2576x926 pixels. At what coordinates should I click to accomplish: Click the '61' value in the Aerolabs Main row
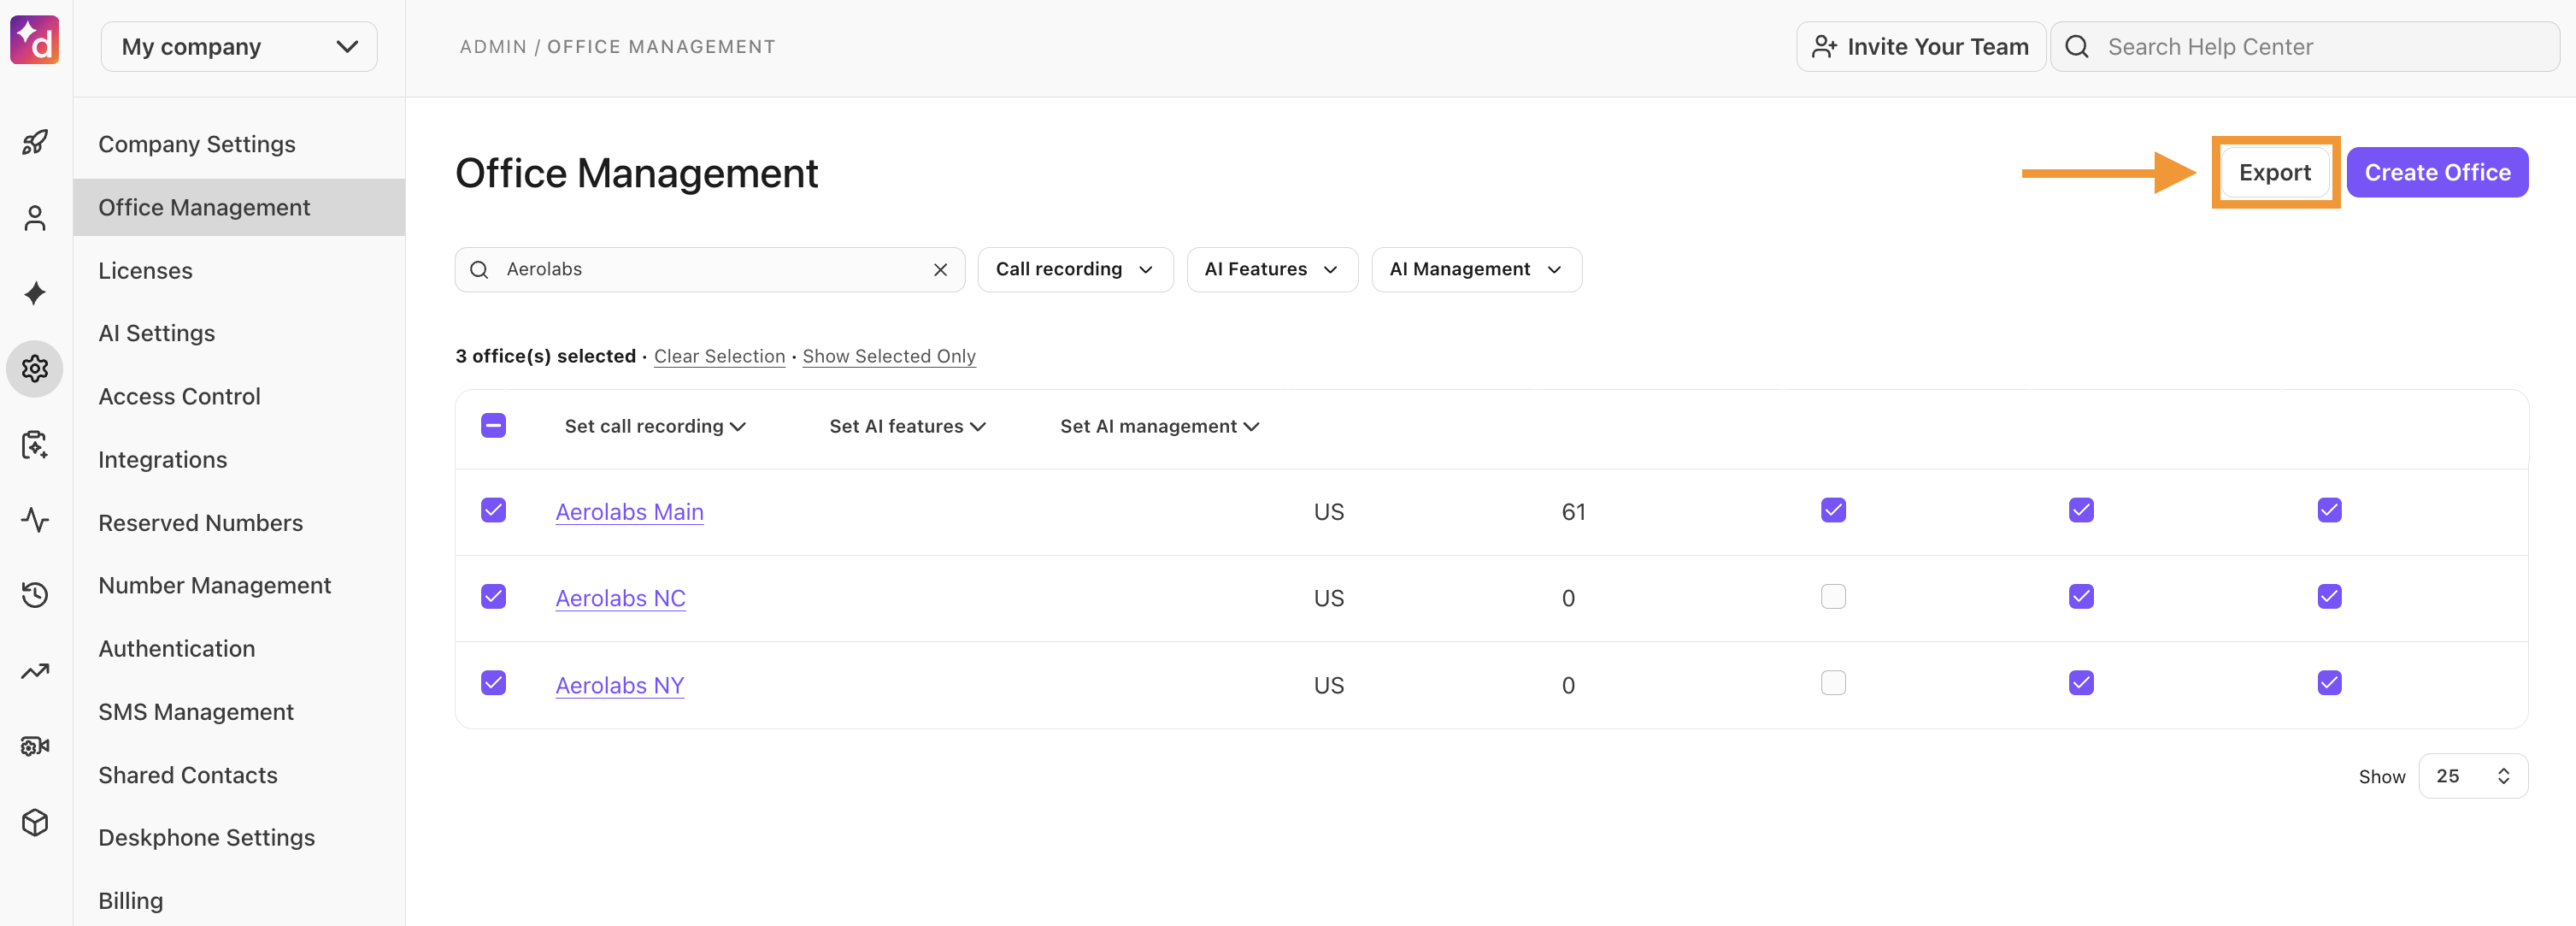coord(1573,512)
